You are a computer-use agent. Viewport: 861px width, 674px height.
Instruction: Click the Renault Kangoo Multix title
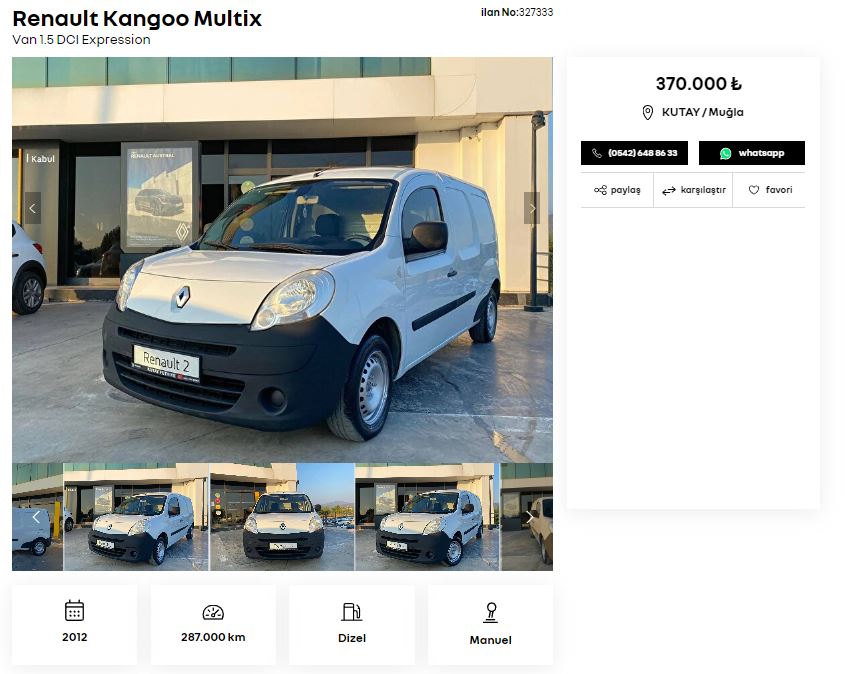click(137, 19)
